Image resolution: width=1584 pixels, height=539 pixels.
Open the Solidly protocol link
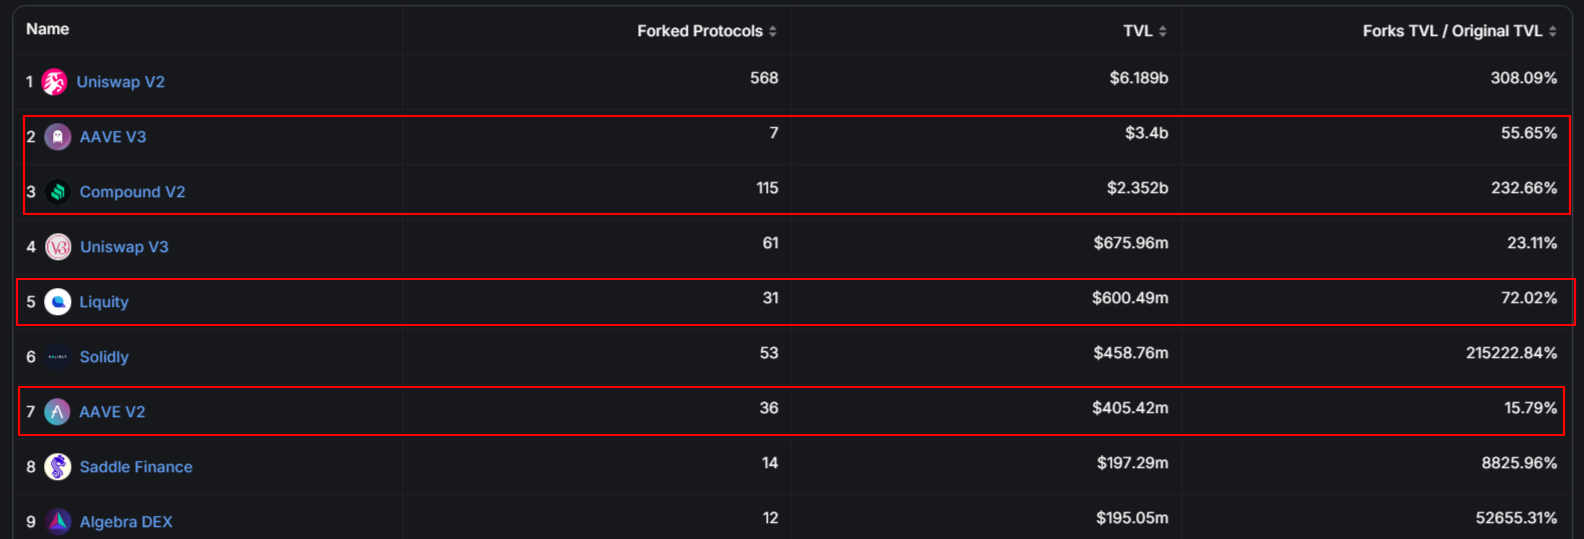pos(104,357)
